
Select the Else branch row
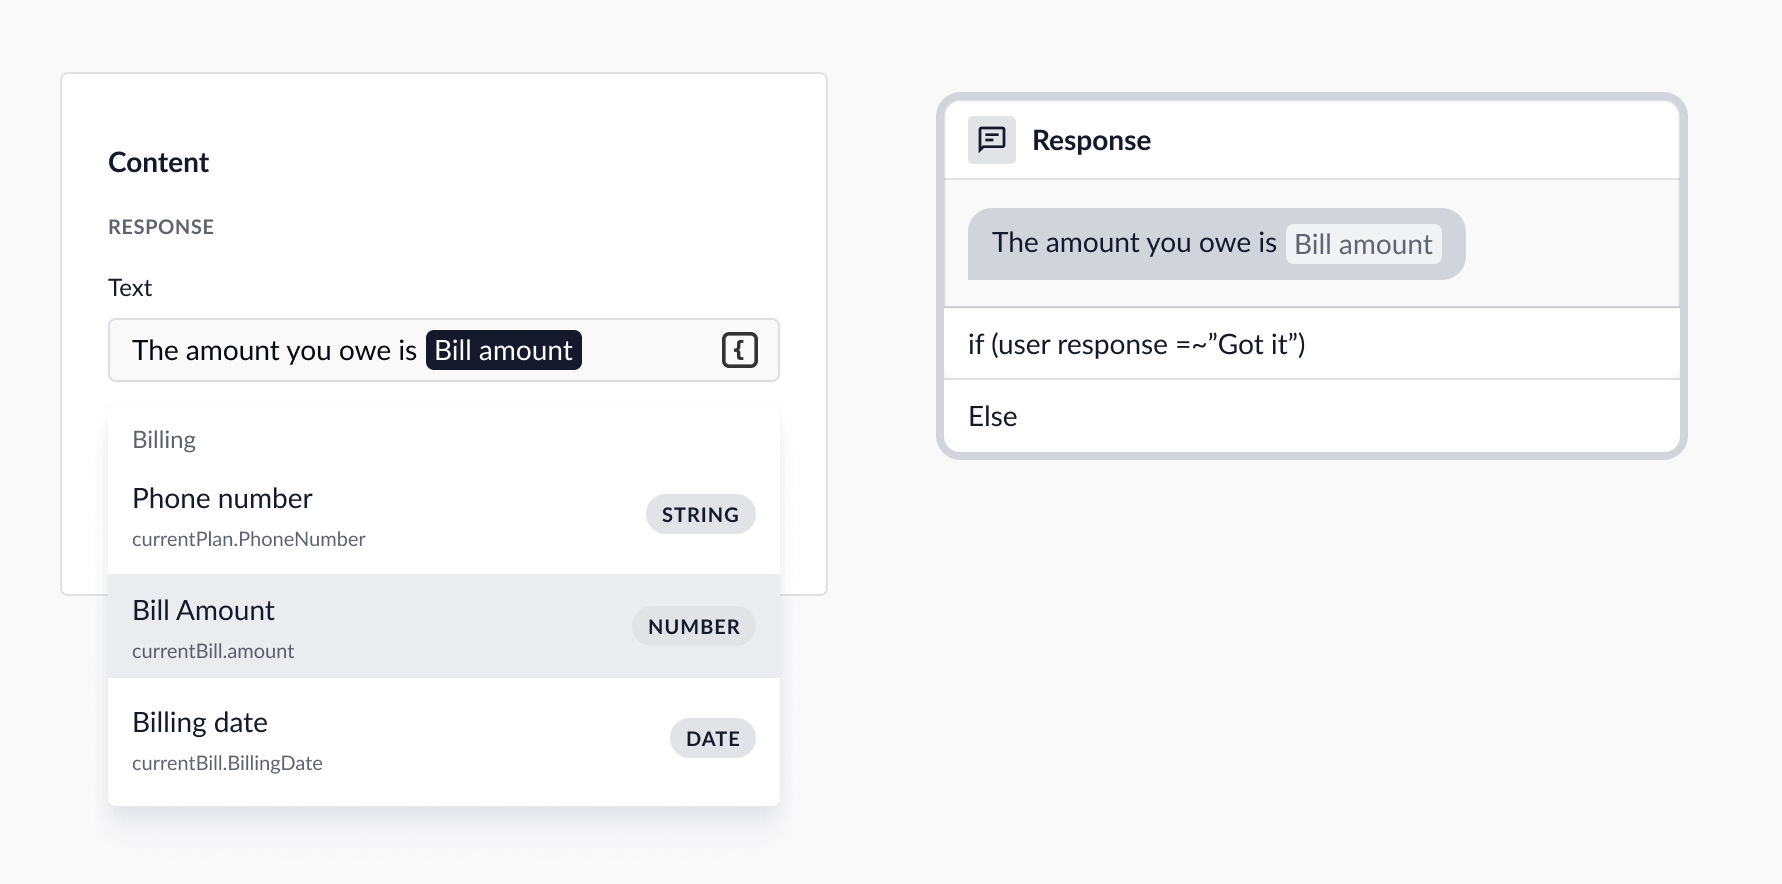[x=1311, y=416]
